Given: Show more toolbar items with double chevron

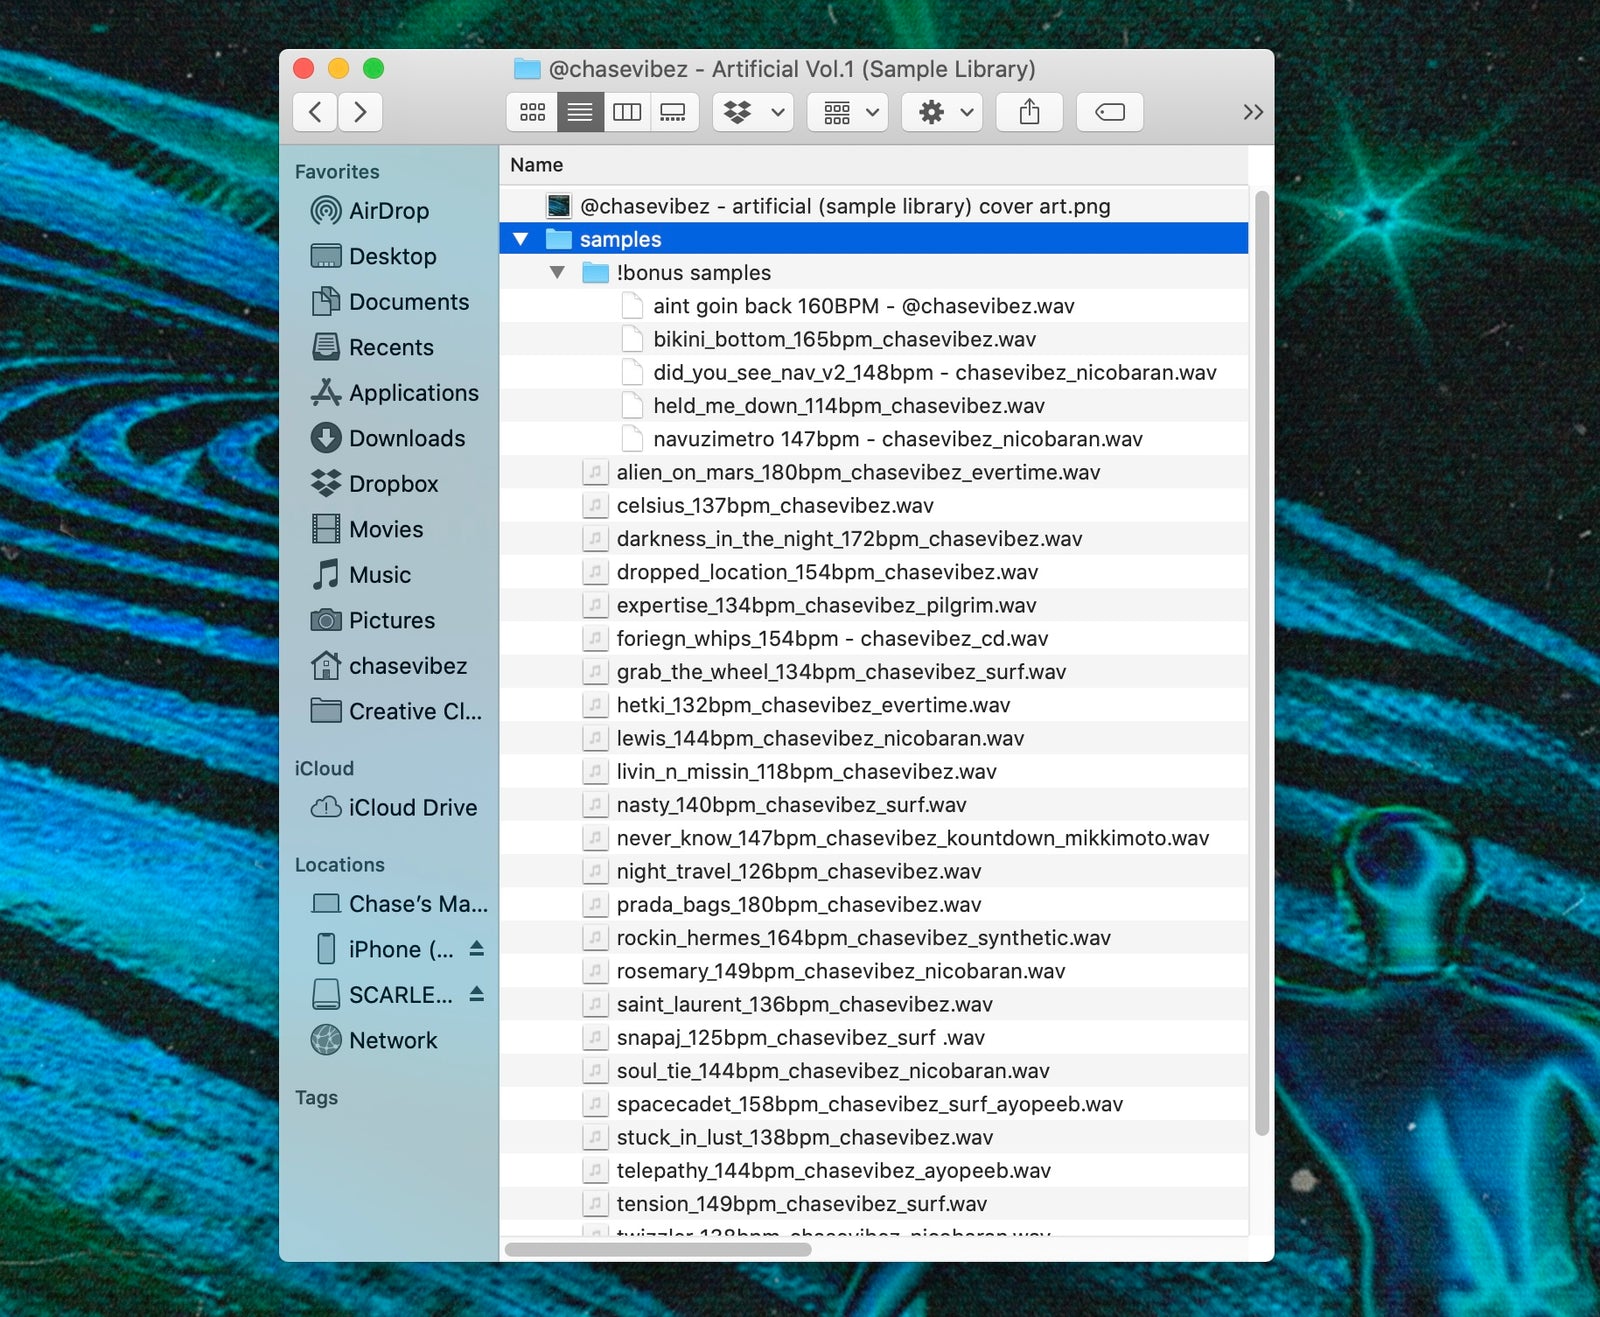Looking at the screenshot, I should pyautogui.click(x=1253, y=112).
